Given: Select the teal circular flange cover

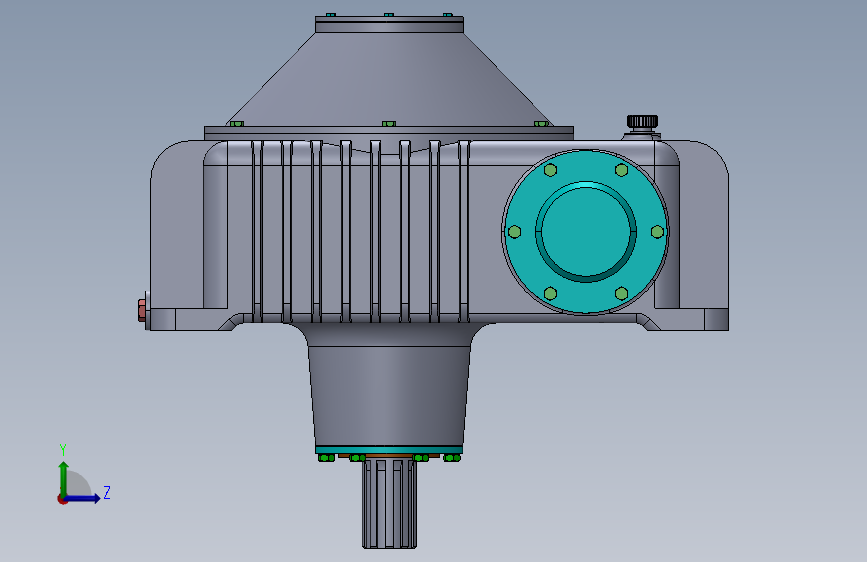Looking at the screenshot, I should [586, 232].
